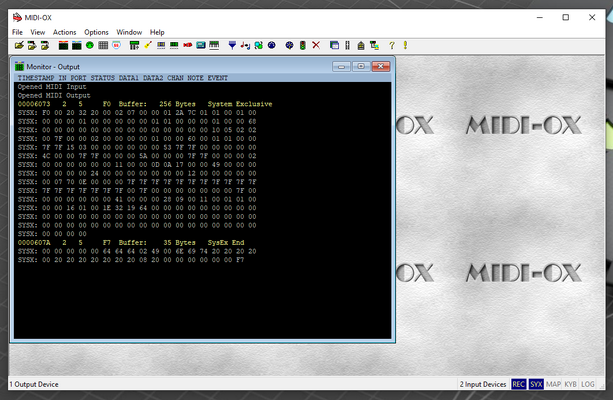Click the Monitor - Output window icon
The image size is (613, 400).
tap(19, 66)
